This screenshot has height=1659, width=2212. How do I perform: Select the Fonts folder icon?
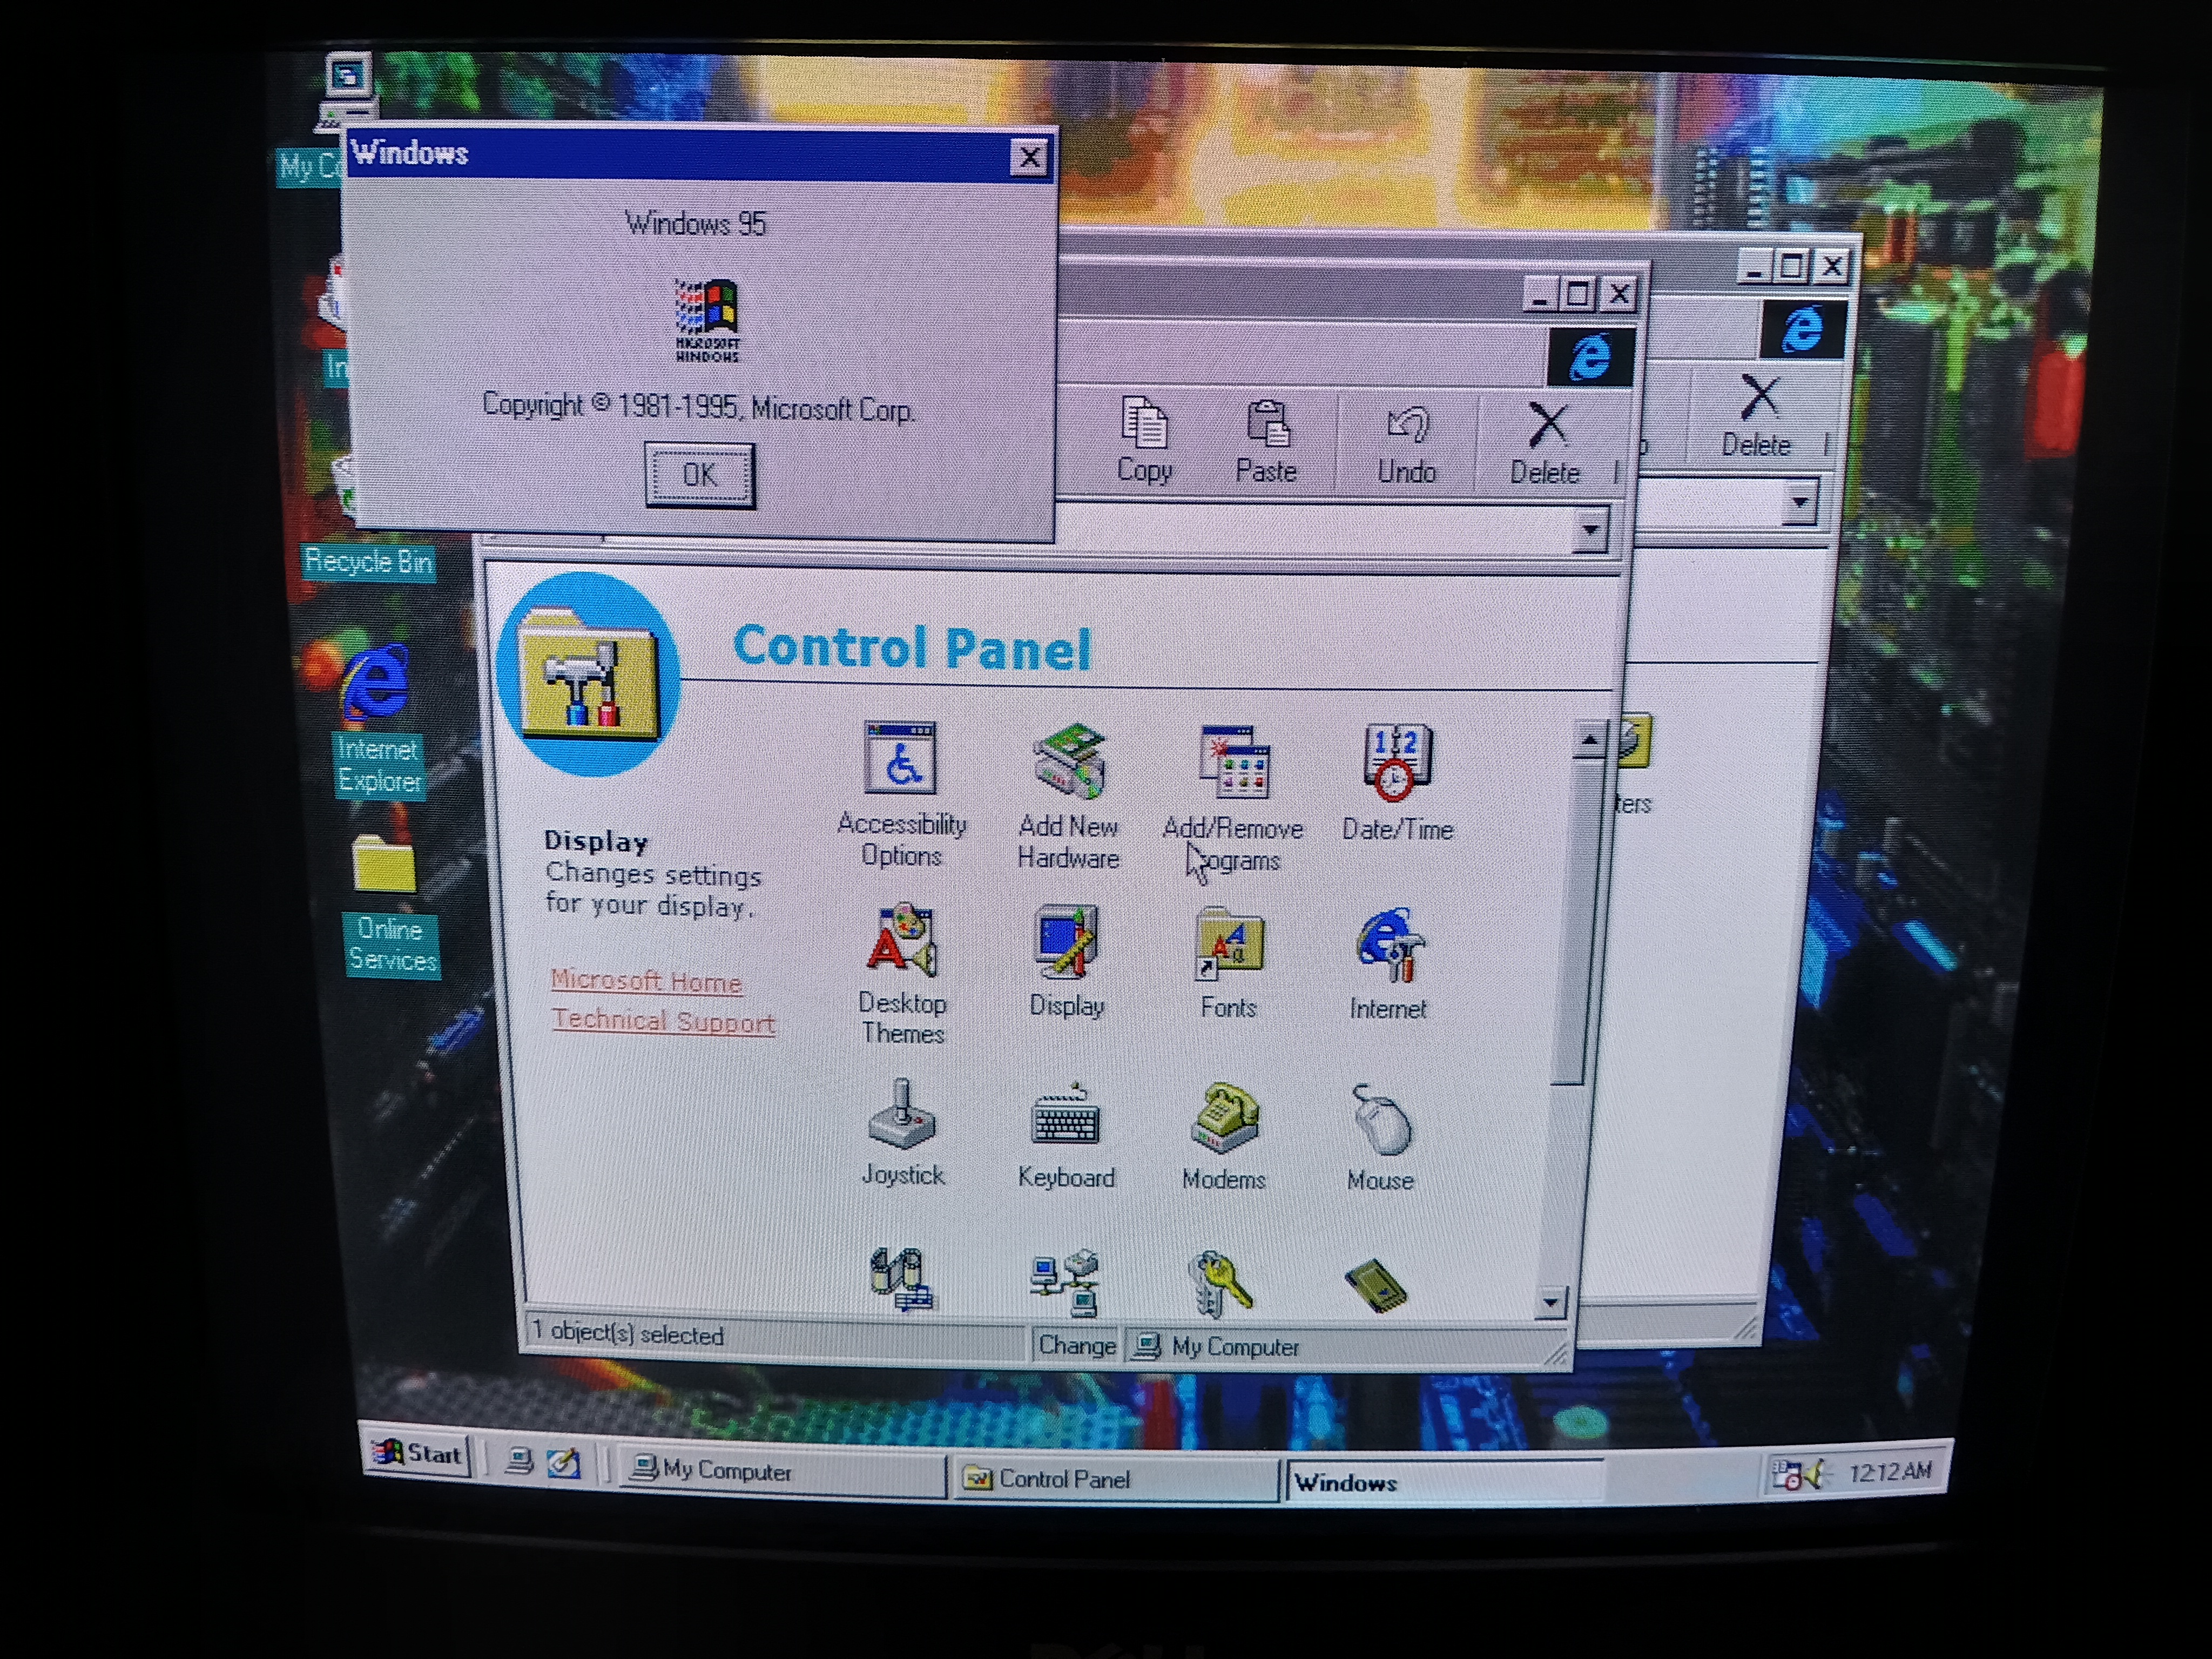click(1229, 944)
